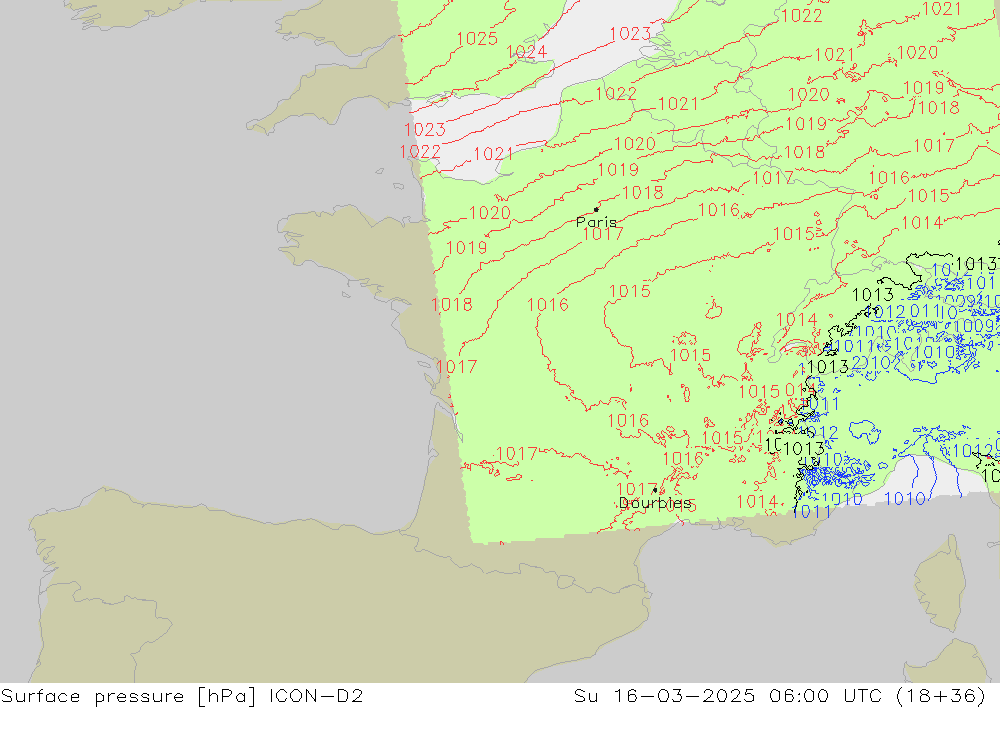Screen dimensions: 1000x733
Task: Select the 1018 label just right of Paris
Action: pyautogui.click(x=643, y=193)
